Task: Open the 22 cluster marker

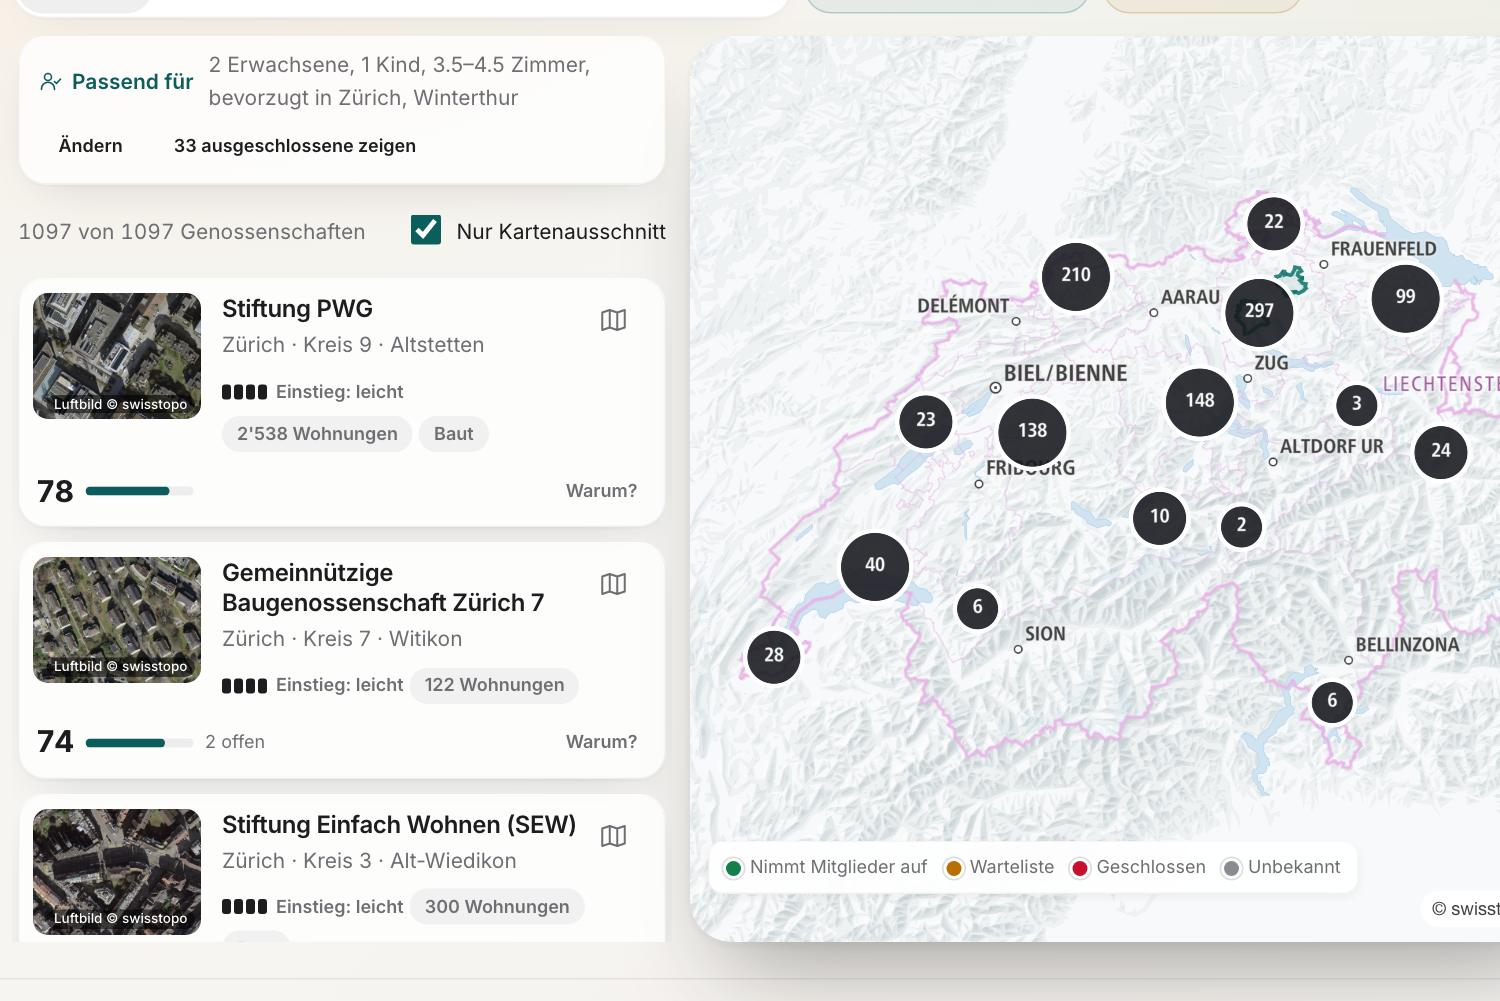Action: click(x=1273, y=222)
